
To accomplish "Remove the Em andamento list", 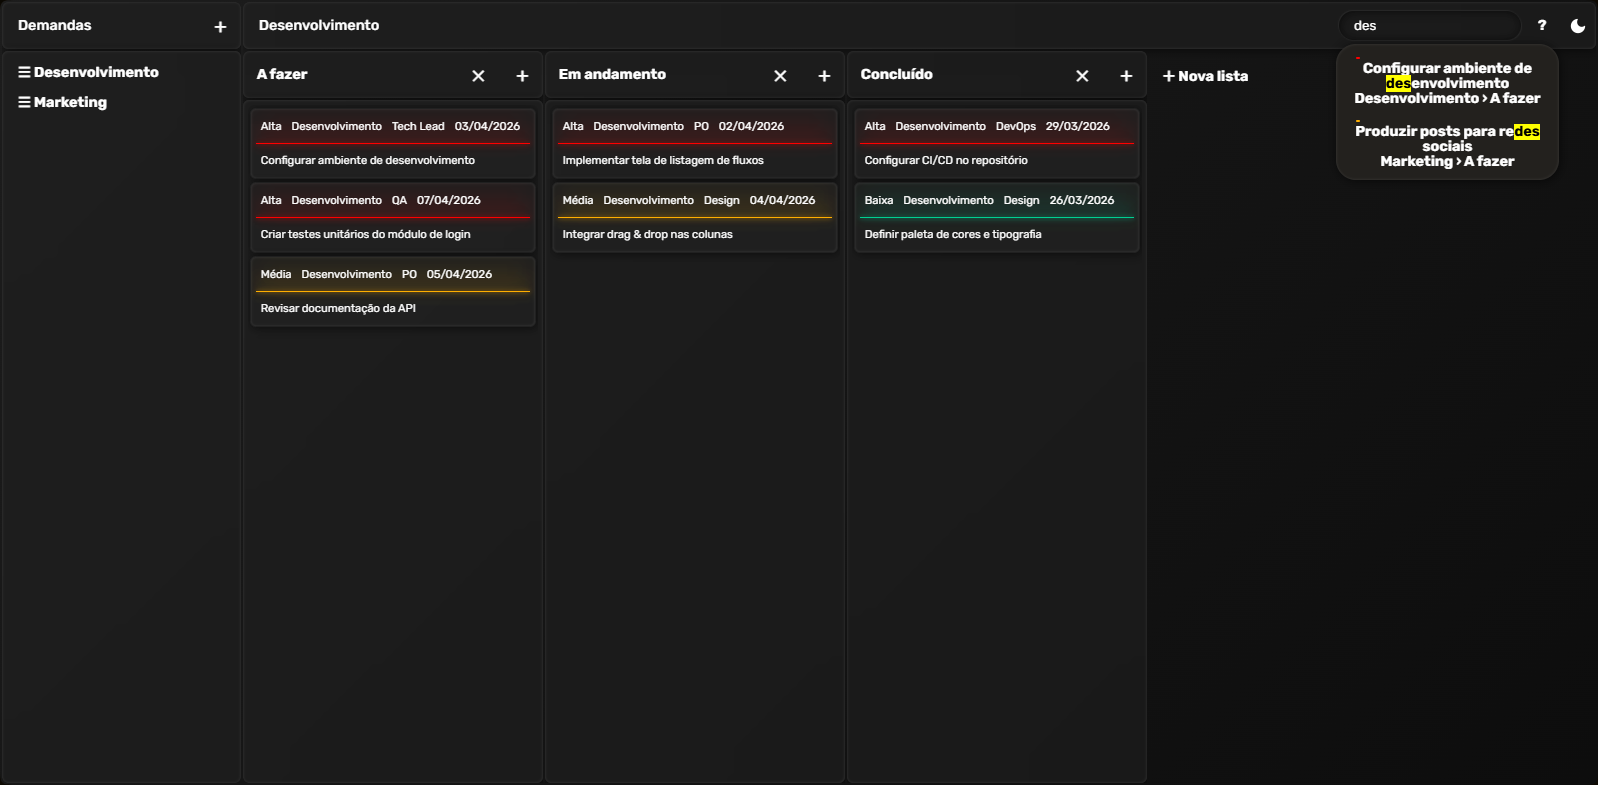I will 780,76.
